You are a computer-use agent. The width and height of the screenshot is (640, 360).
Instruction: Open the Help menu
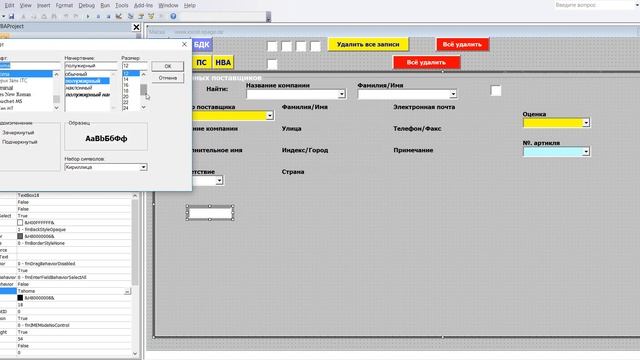pos(189,5)
